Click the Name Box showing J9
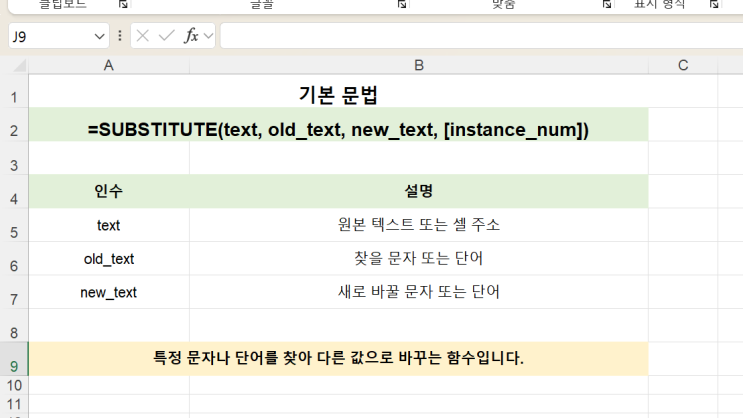743x418 pixels. 58,36
